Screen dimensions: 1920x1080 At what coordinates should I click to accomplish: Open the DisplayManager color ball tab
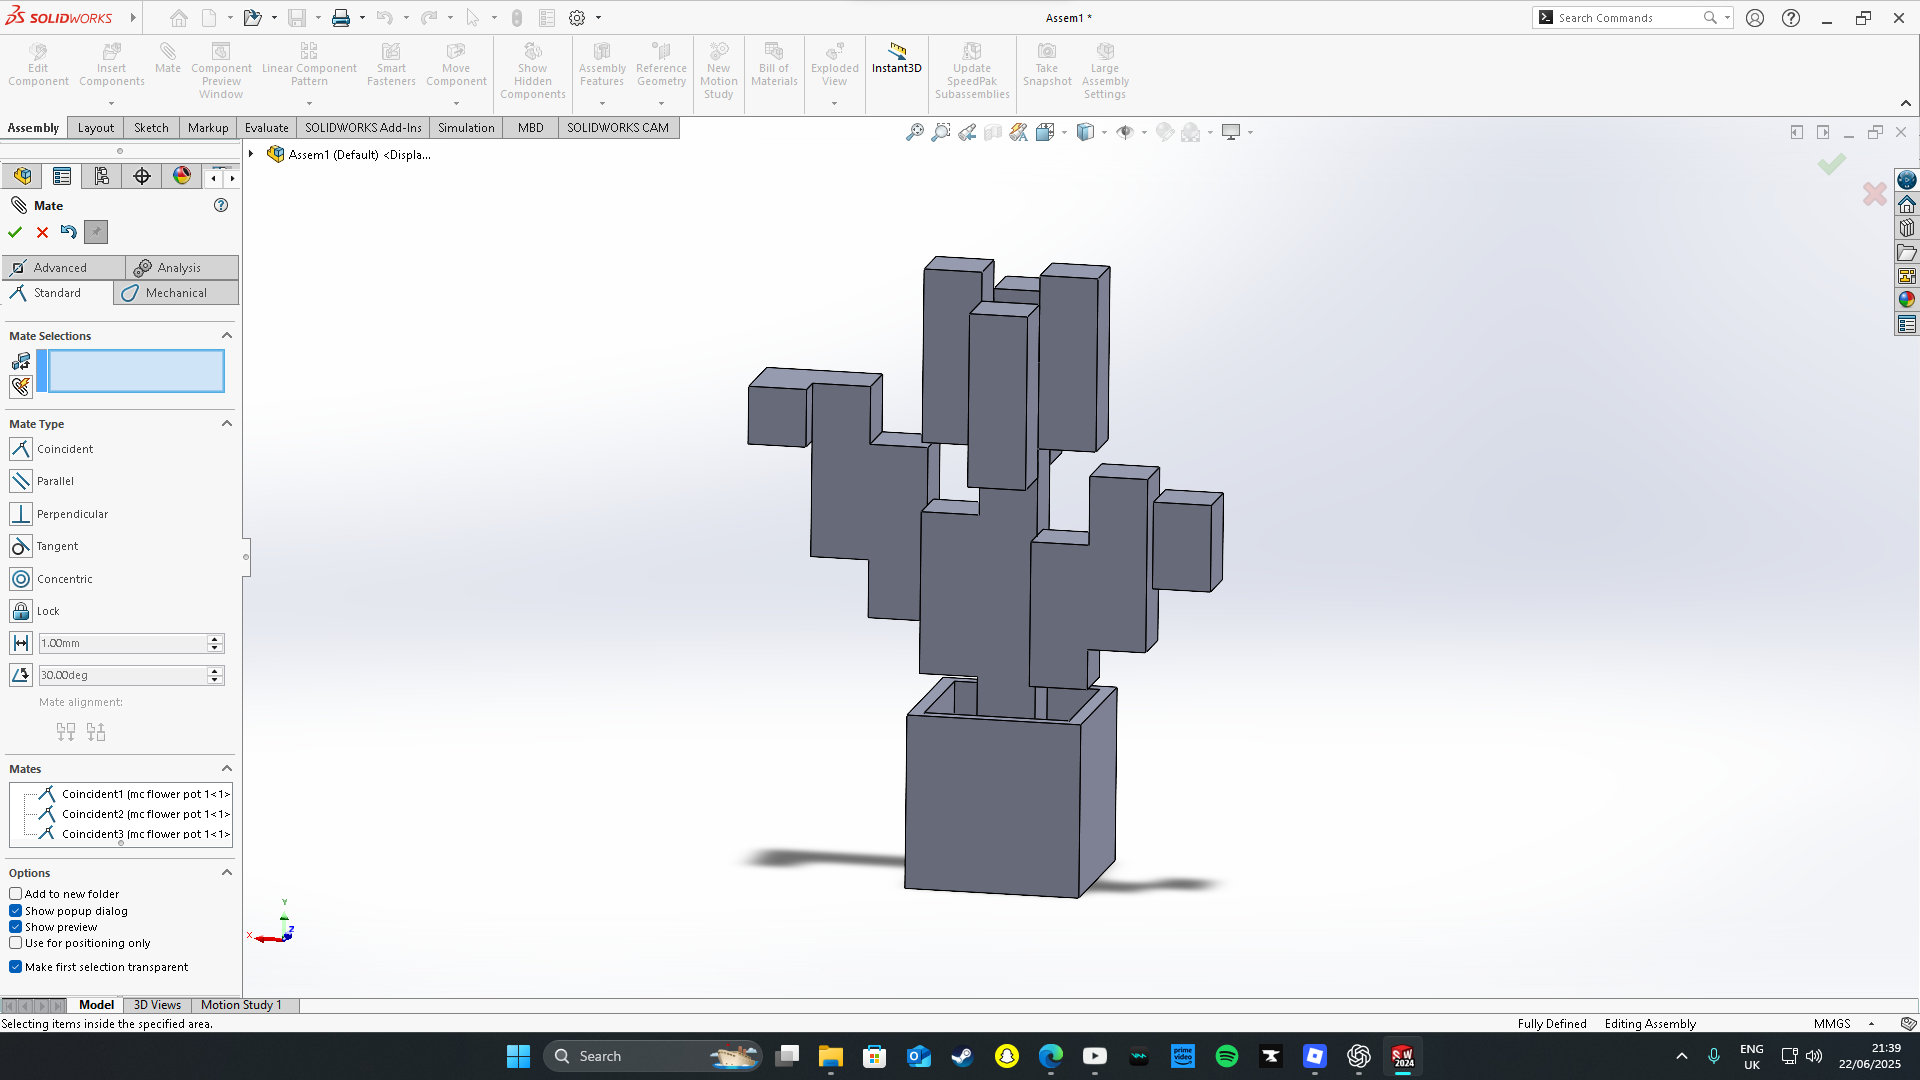point(182,176)
